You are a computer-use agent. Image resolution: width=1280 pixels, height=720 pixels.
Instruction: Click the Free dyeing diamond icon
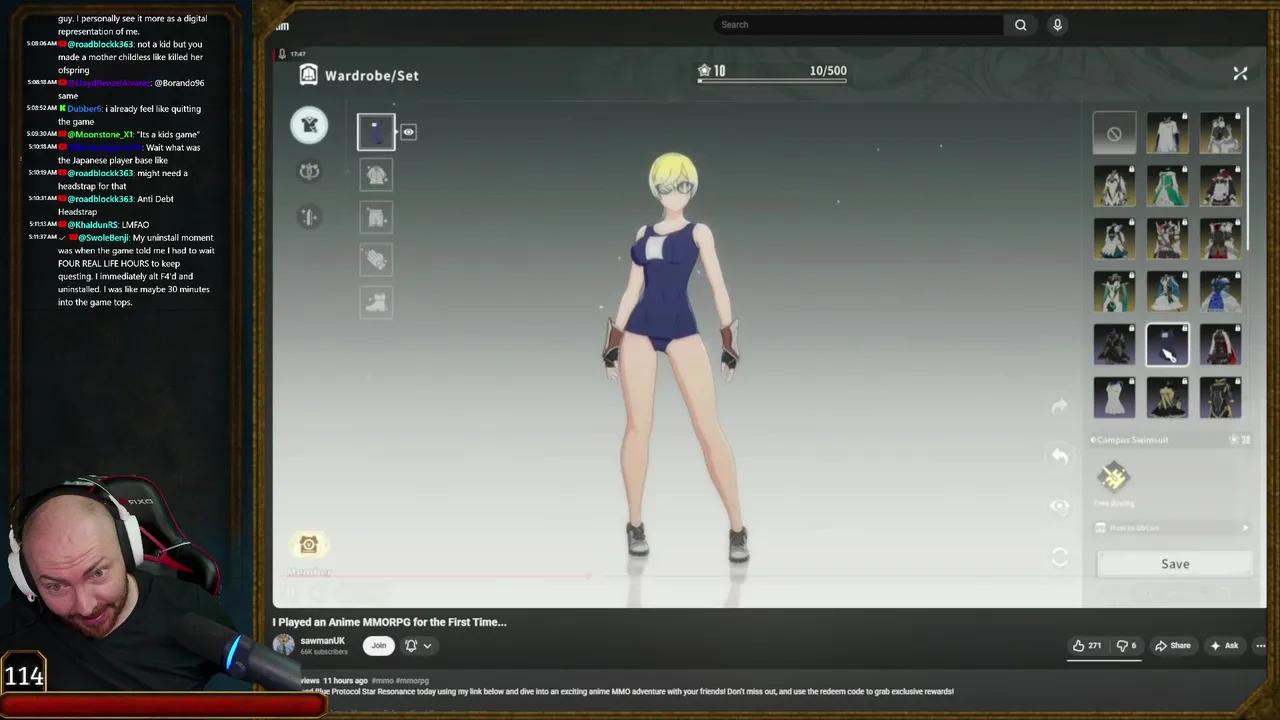tap(1113, 478)
